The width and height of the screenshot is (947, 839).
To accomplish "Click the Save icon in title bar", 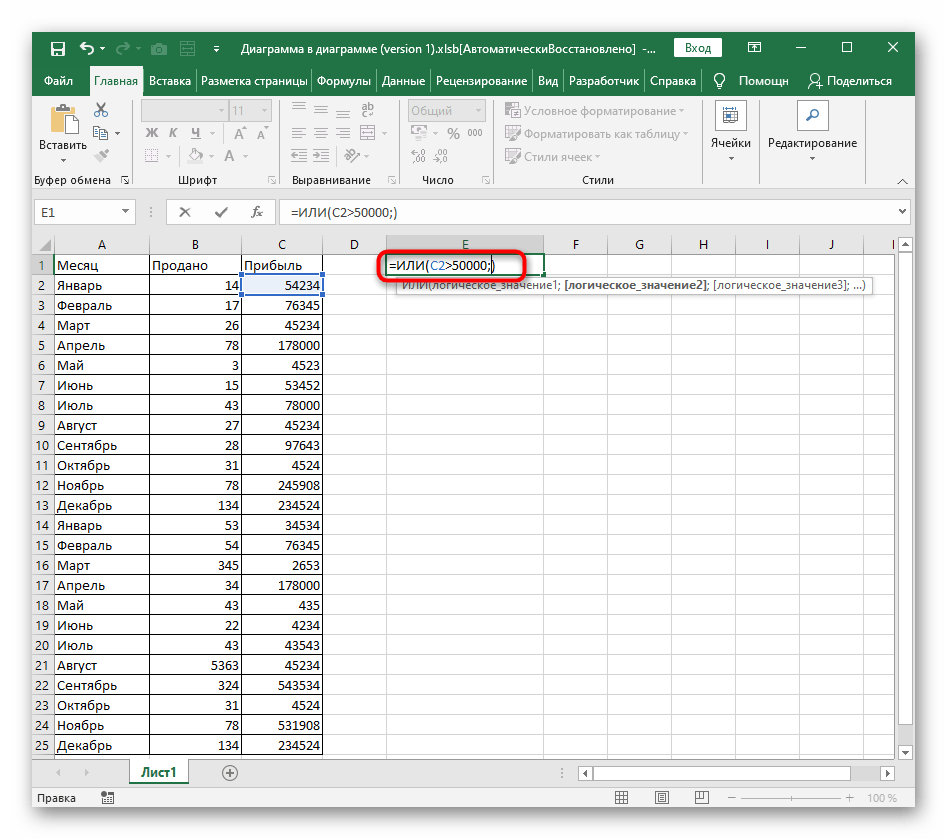I will pos(58,48).
